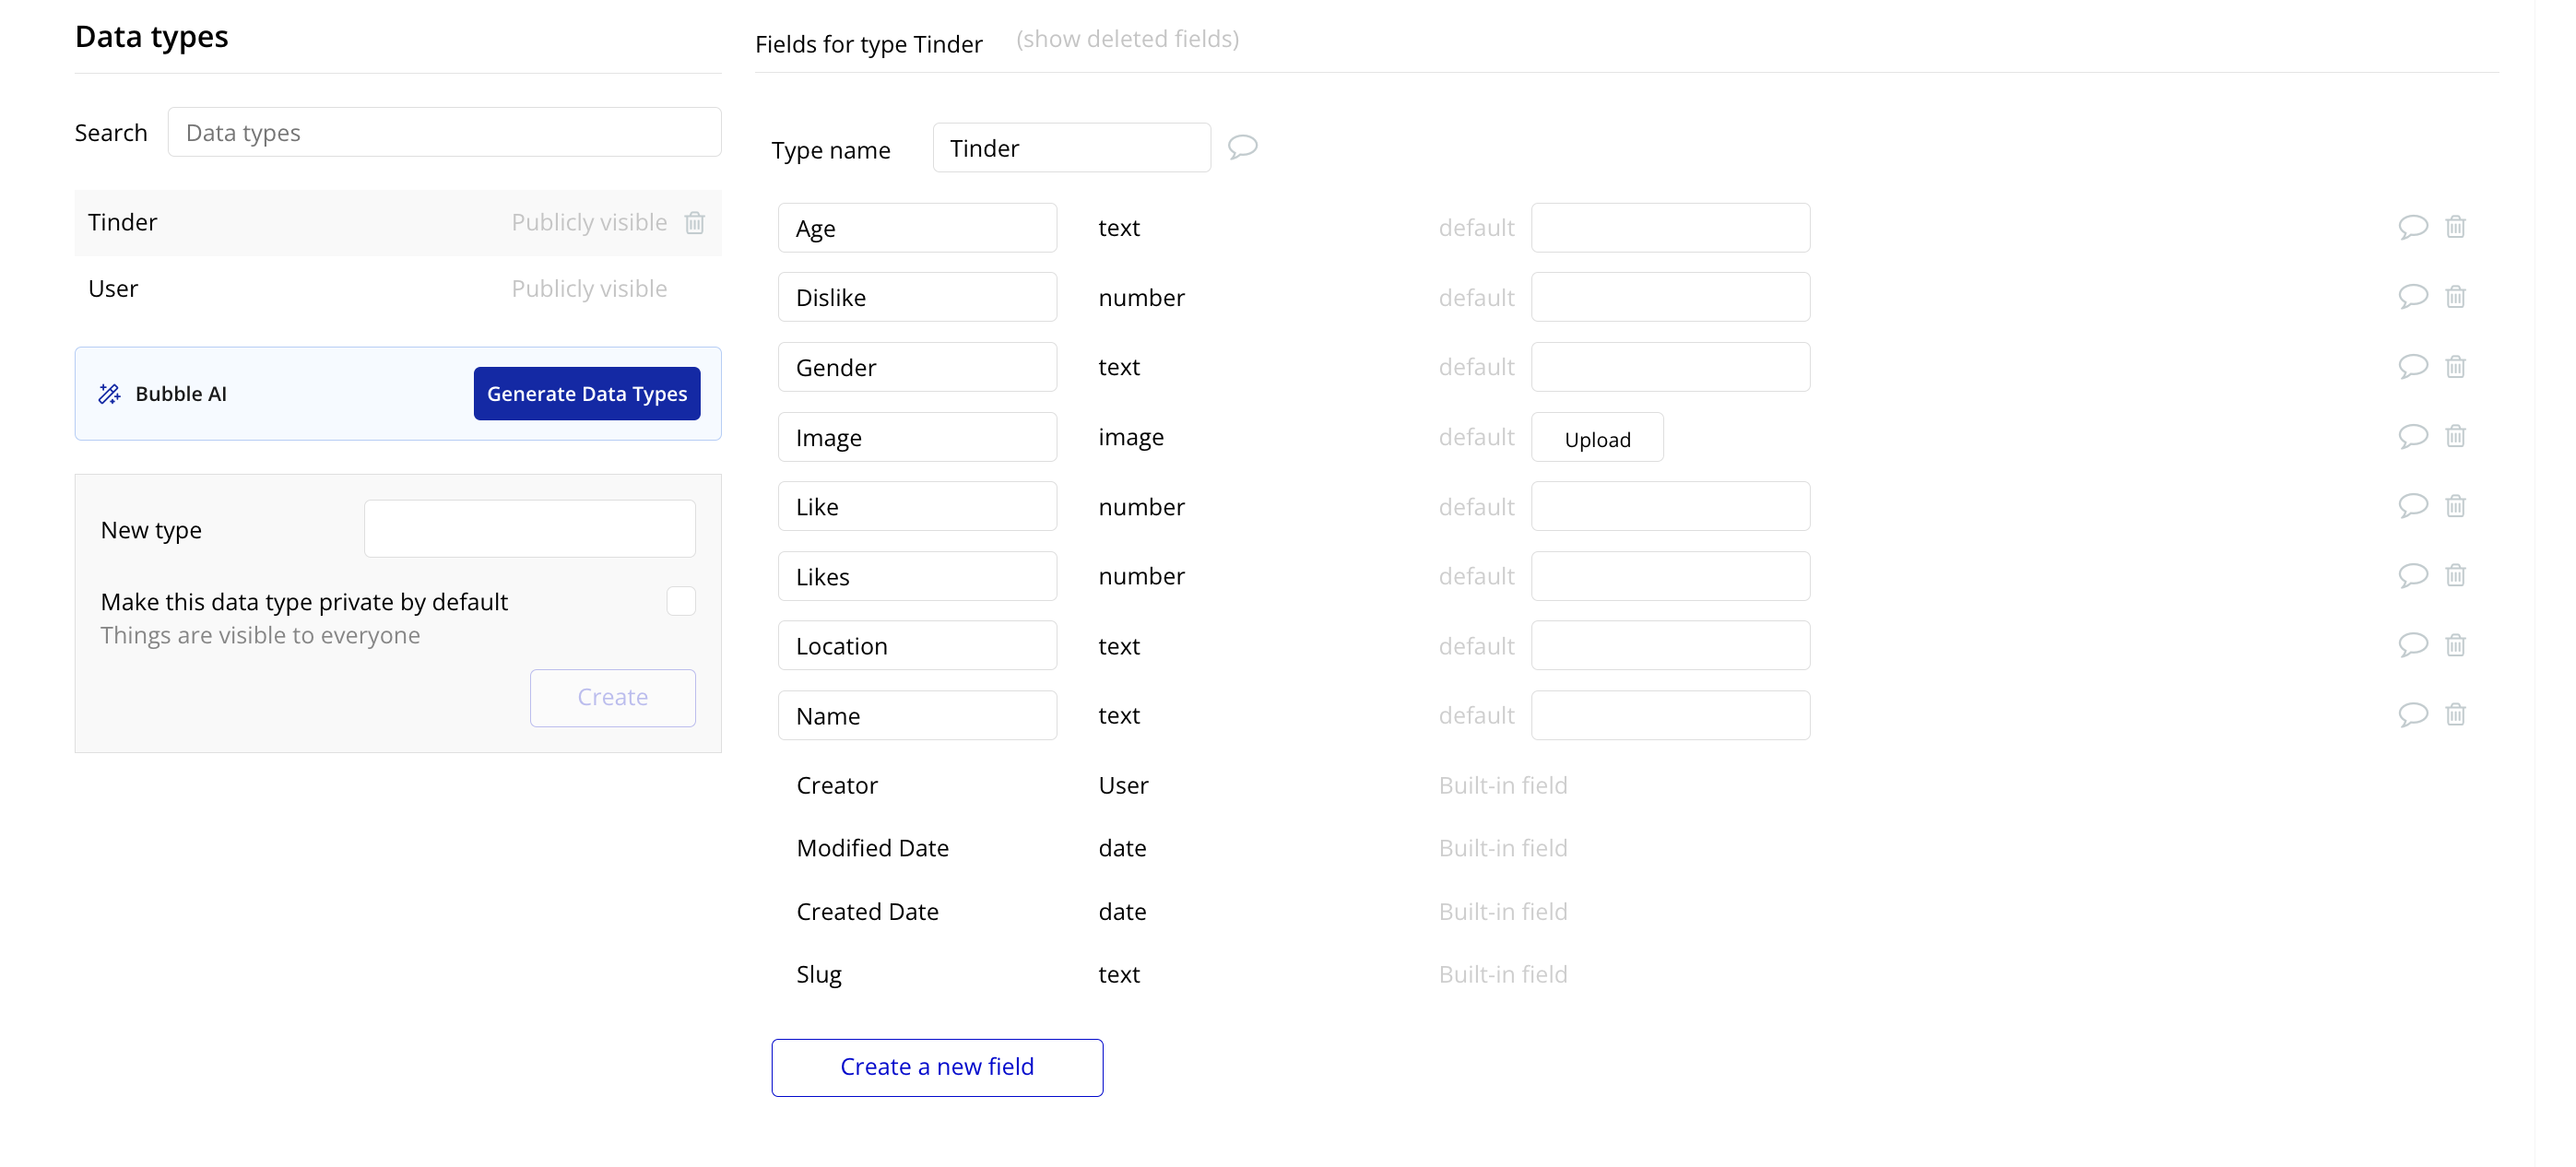2576x1167 pixels.
Task: Click Create a new field
Action: pyautogui.click(x=937, y=1067)
